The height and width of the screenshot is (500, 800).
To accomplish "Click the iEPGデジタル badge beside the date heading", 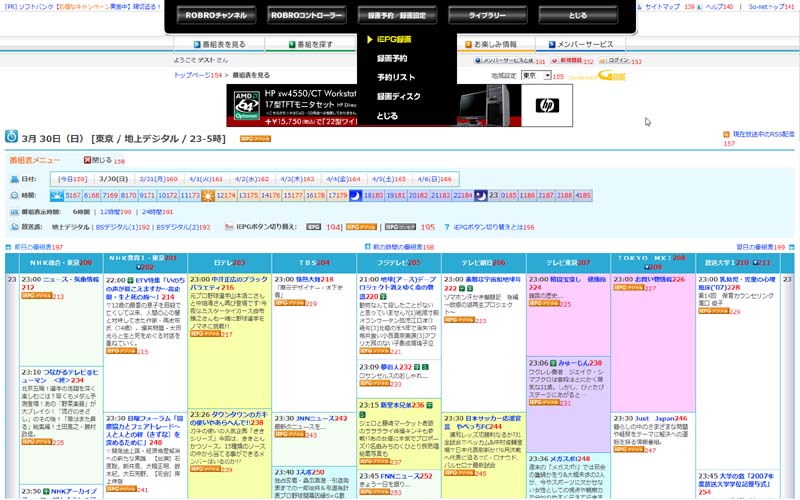I will pos(255,139).
